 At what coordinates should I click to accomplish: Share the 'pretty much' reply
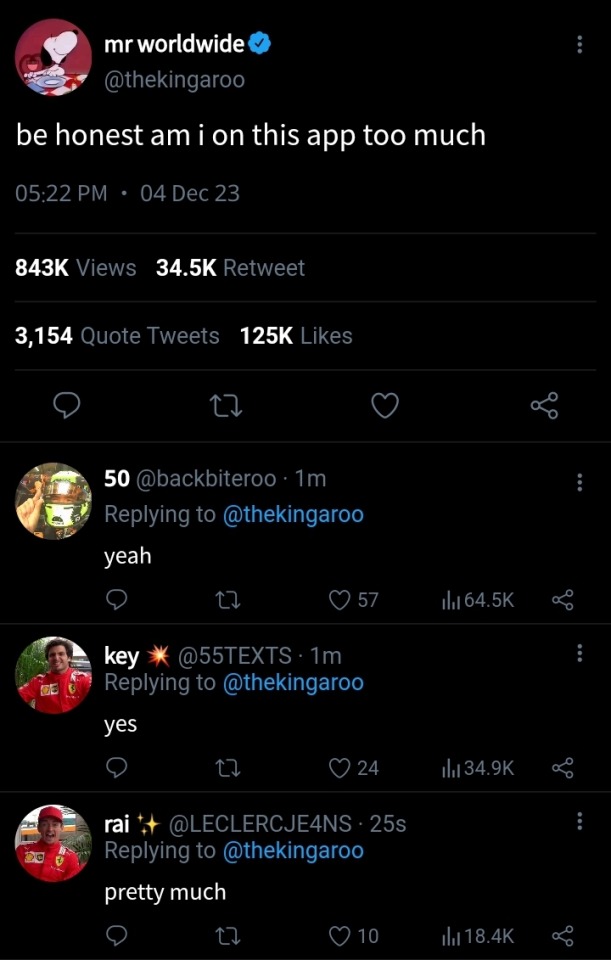[x=563, y=936]
